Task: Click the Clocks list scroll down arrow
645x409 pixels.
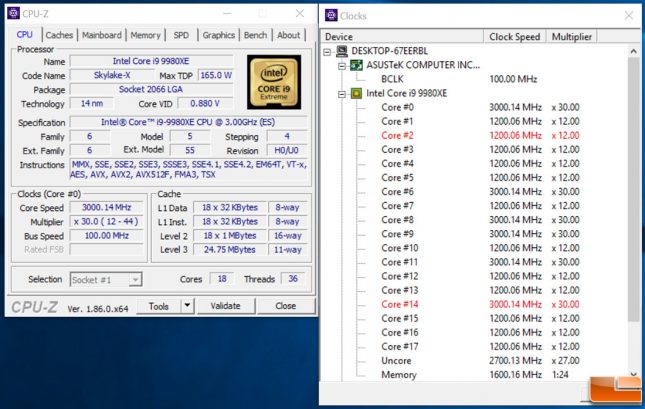Action: coord(633,374)
